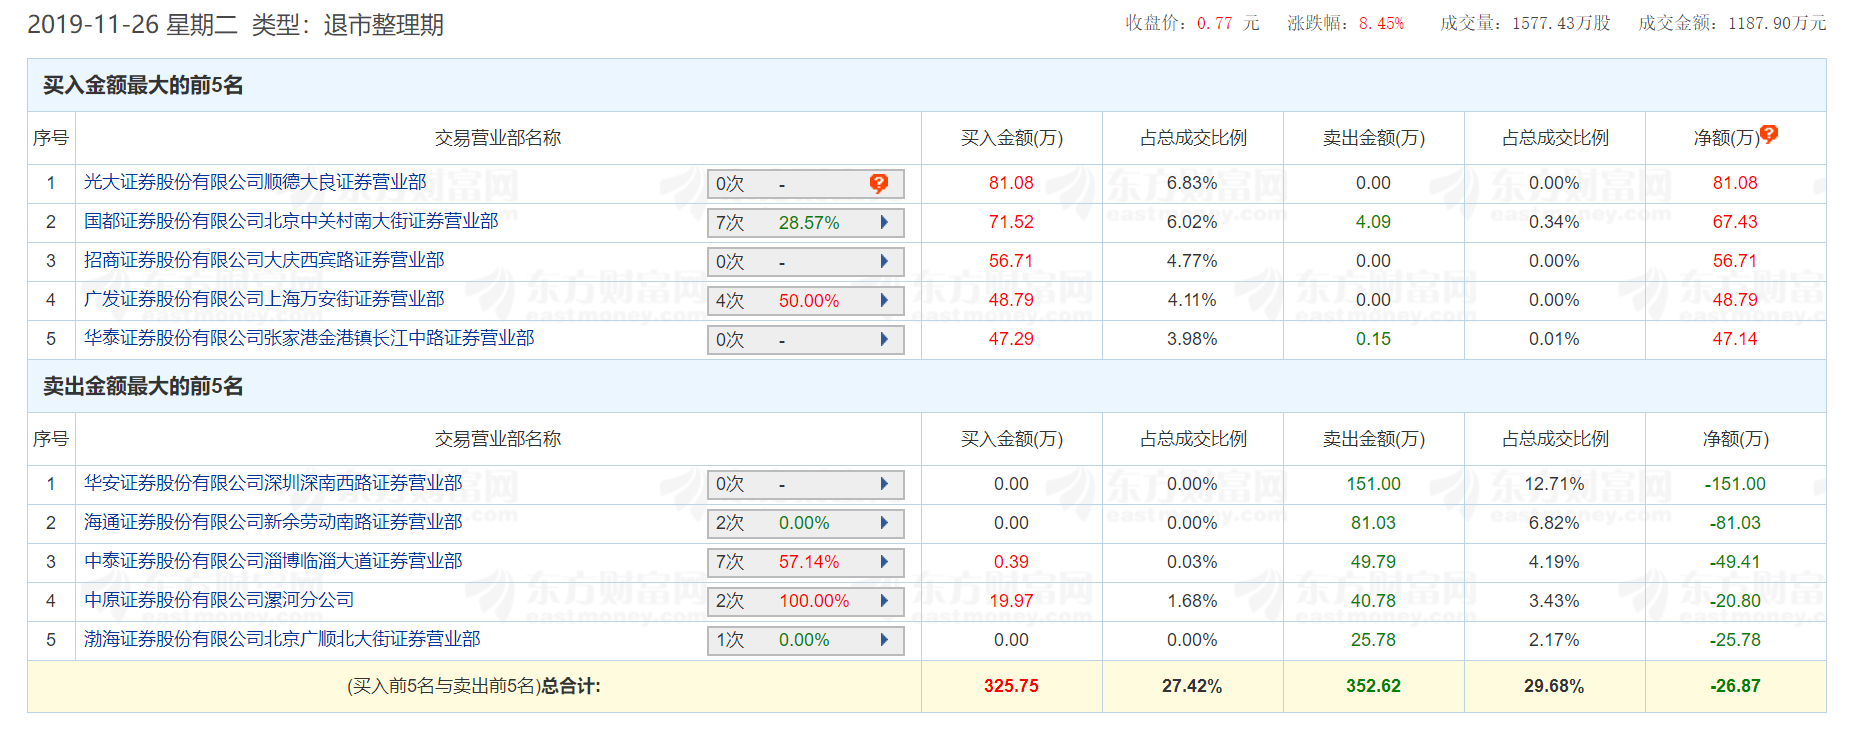Open 招商证券大庆西宾路证券营业部 link
Screen dimensions: 1861x746
click(x=264, y=260)
